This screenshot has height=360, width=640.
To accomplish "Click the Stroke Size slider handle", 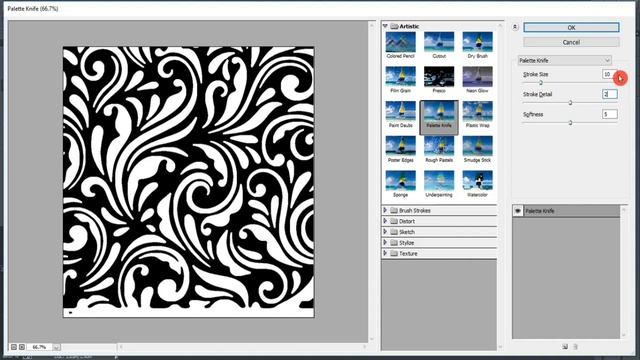I will coord(541,83).
